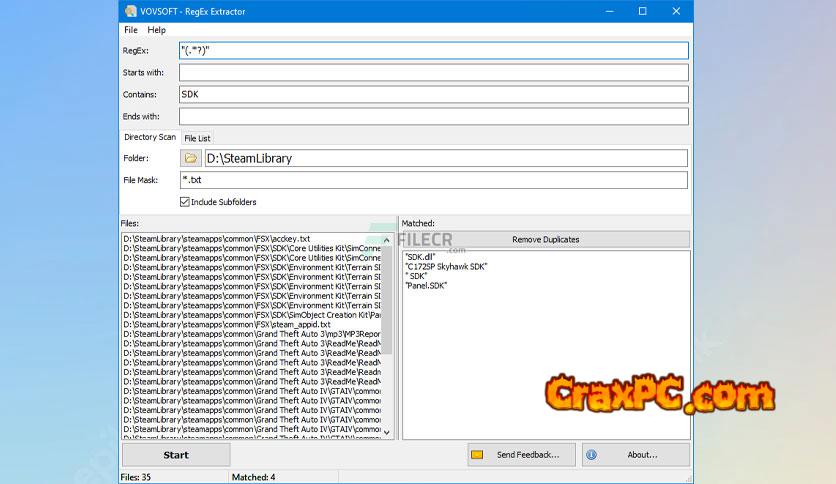
Task: Click inside the RegEx input field
Action: [433, 51]
